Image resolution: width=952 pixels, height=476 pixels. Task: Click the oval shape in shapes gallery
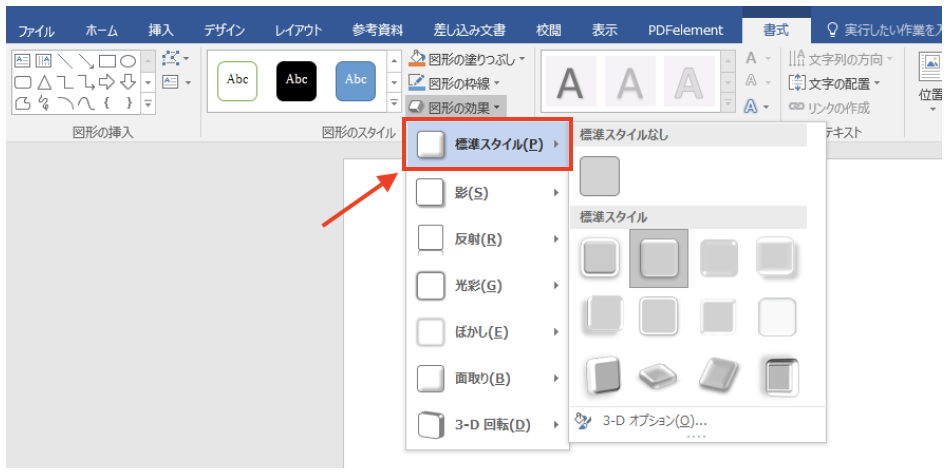[128, 61]
